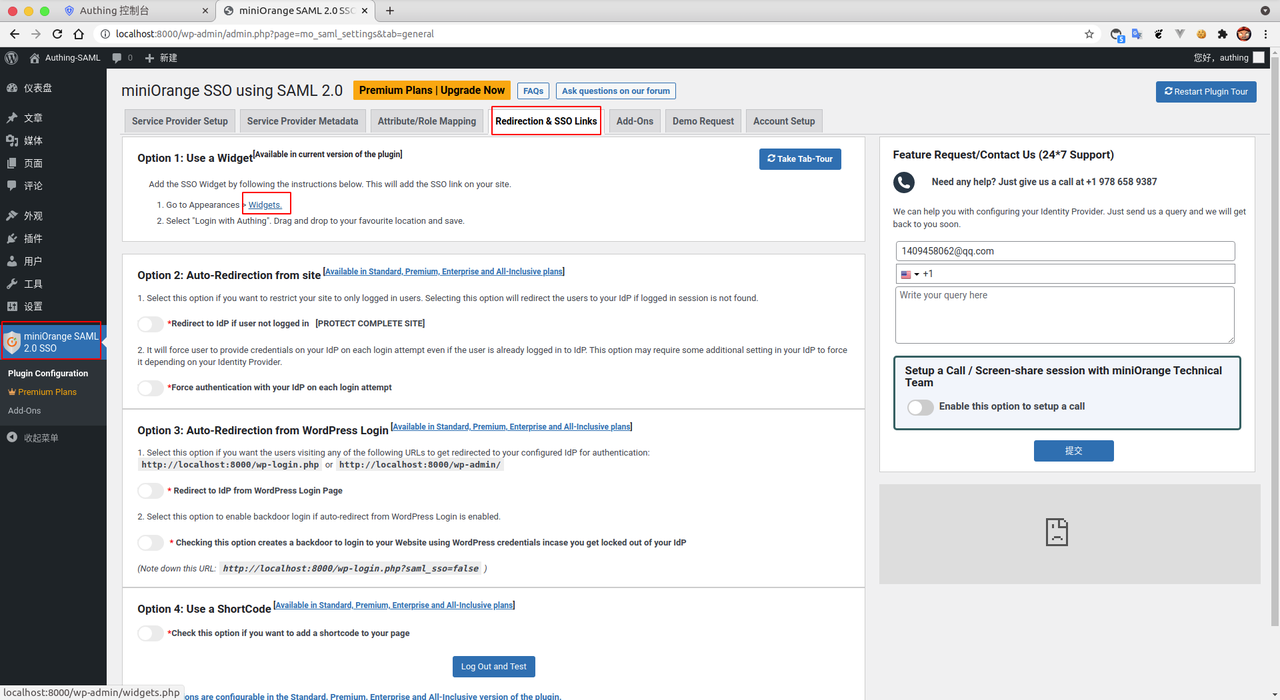Select miniOrange SAML 2.0 SSO sidebar item
Screen dimensions: 1280x700
point(51,342)
